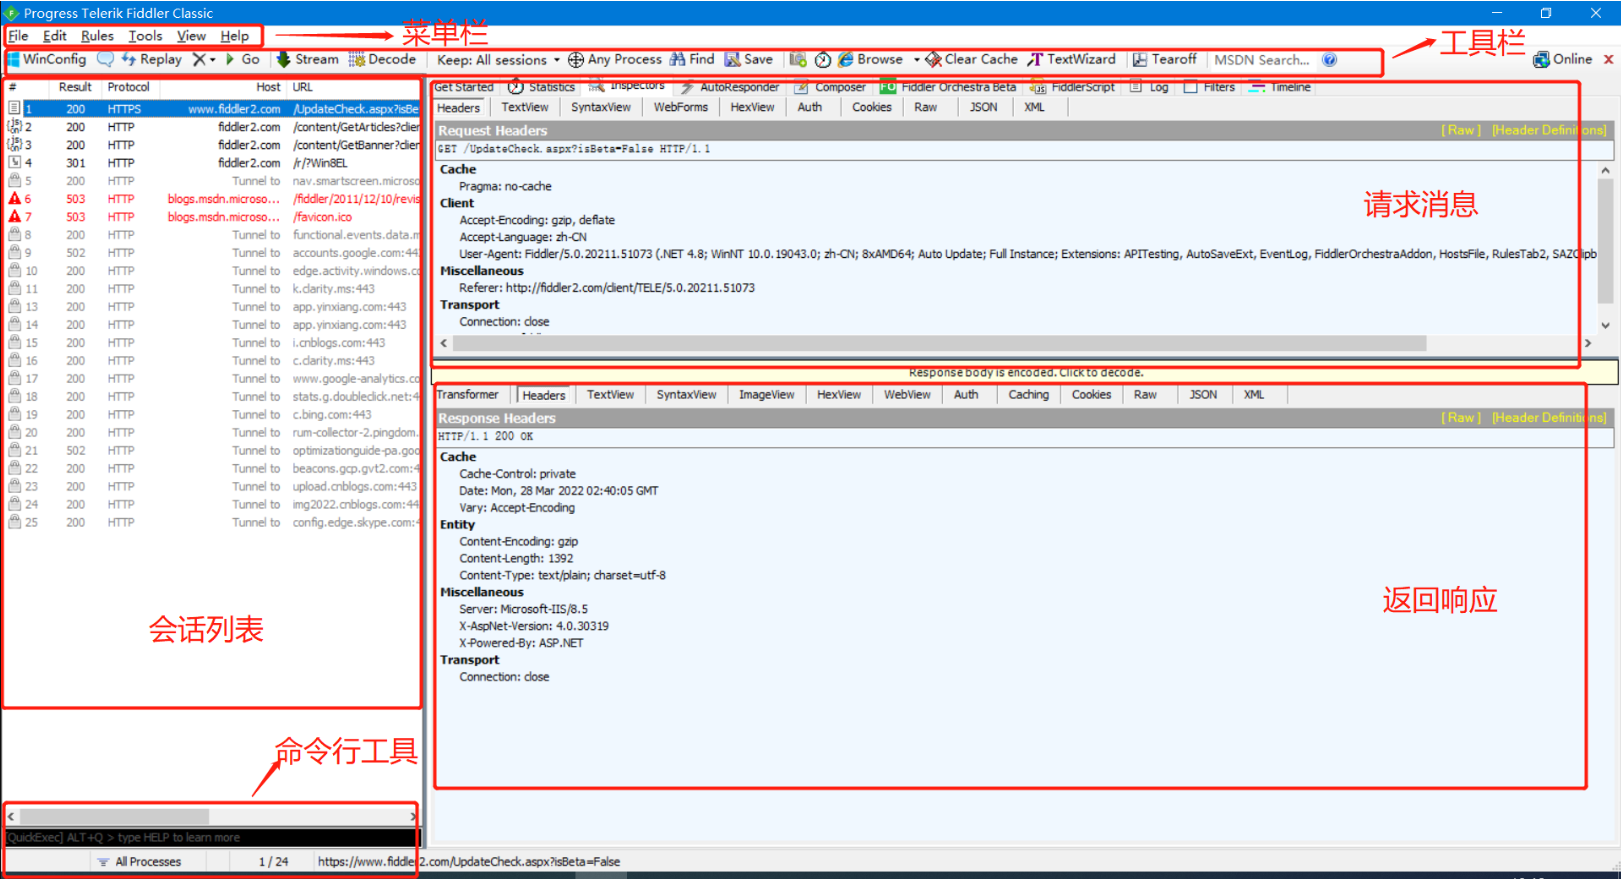Open the Edit menu
This screenshot has height=879, width=1621.
coord(55,36)
